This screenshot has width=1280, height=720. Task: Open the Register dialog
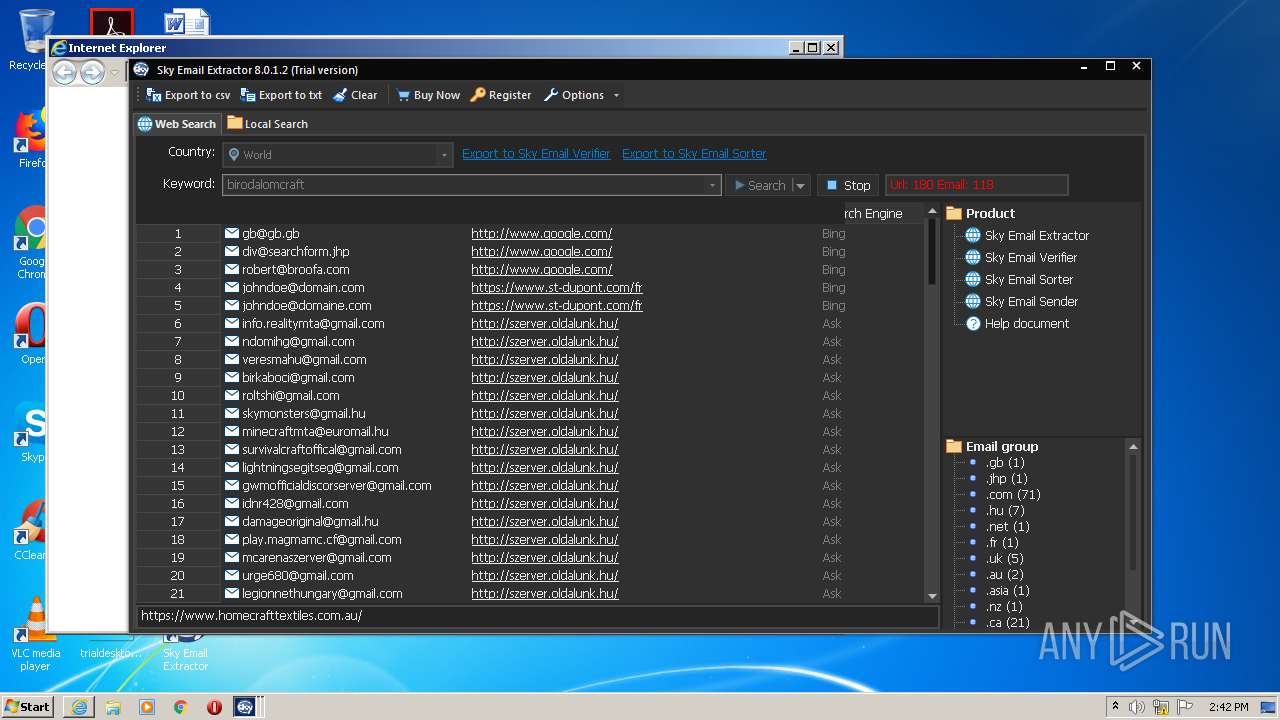click(x=501, y=95)
